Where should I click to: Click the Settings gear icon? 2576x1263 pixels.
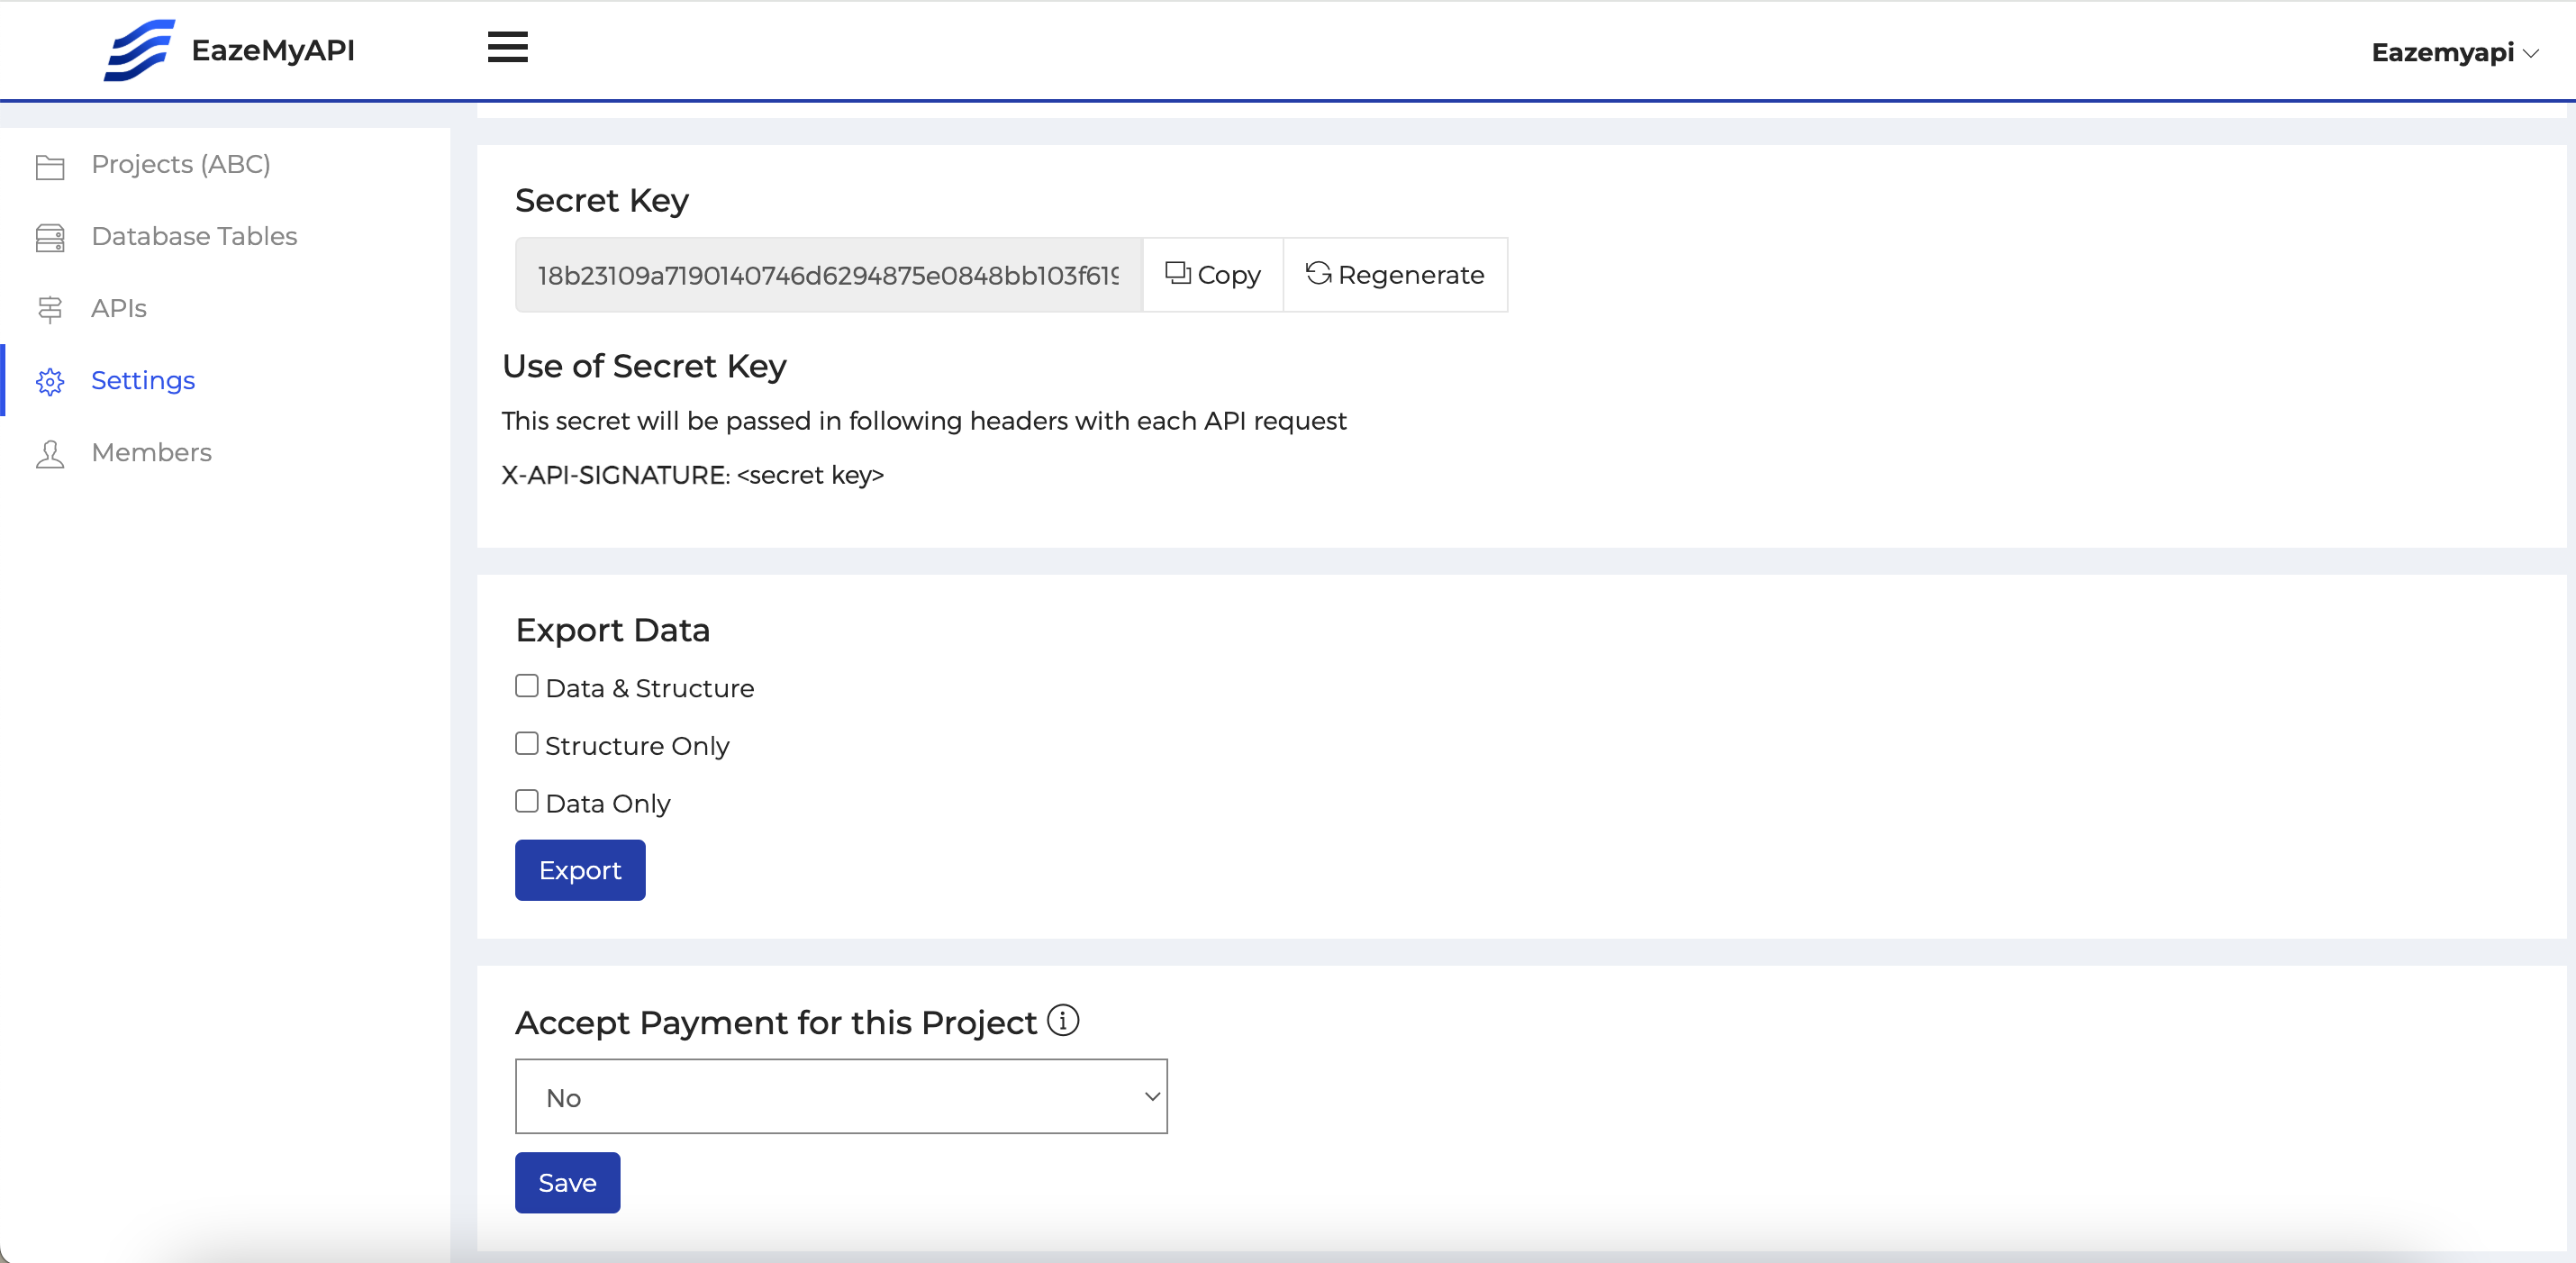tap(50, 382)
